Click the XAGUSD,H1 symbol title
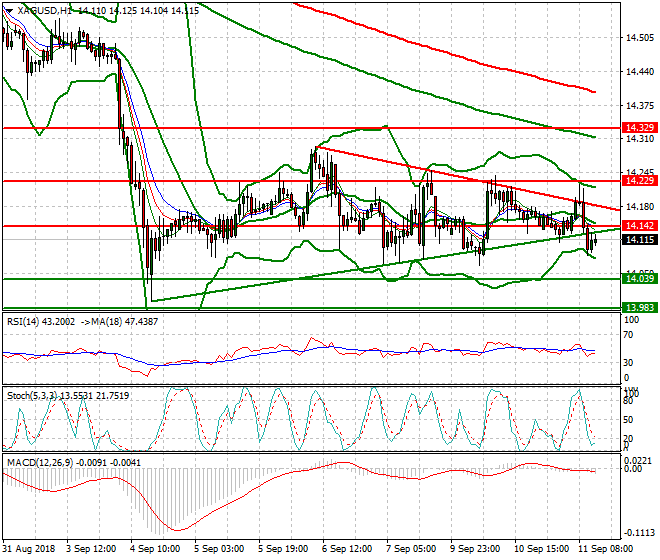The image size is (660, 560). pos(45,11)
